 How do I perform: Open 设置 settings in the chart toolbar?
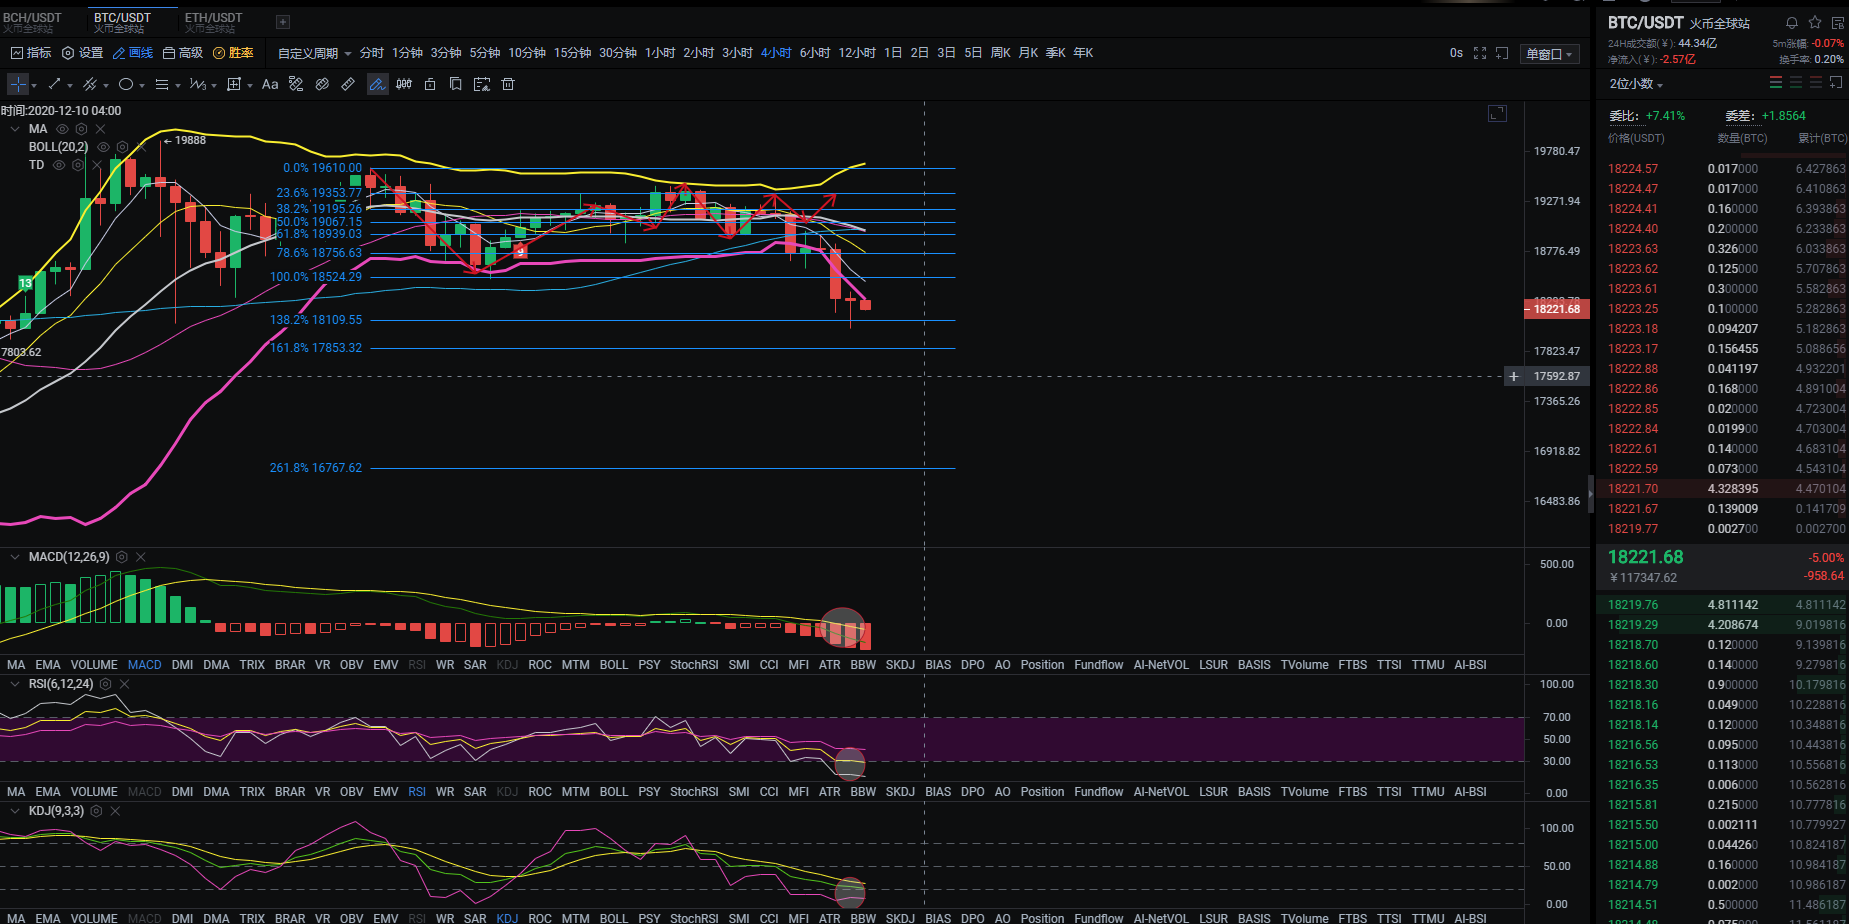click(82, 53)
